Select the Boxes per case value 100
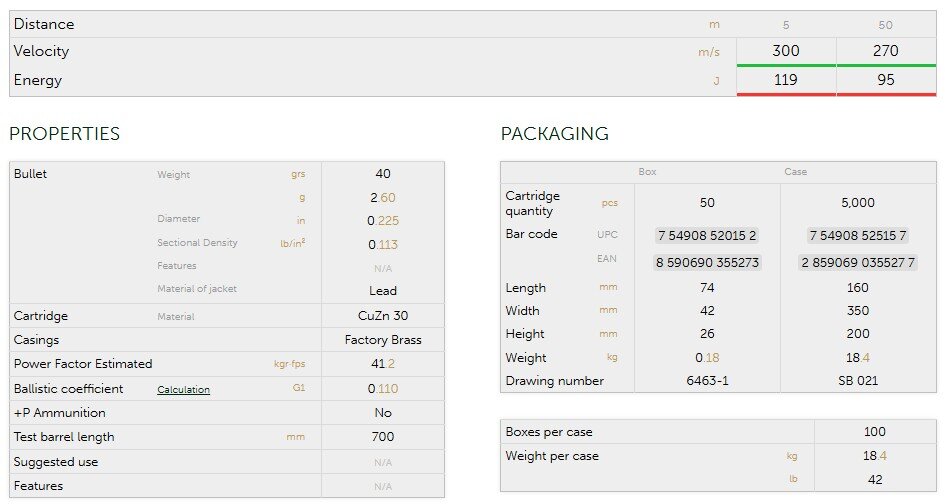This screenshot has height=504, width=945. coord(875,432)
